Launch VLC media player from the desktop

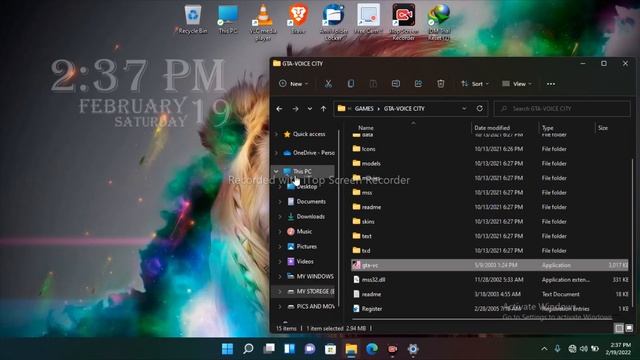coord(263,22)
